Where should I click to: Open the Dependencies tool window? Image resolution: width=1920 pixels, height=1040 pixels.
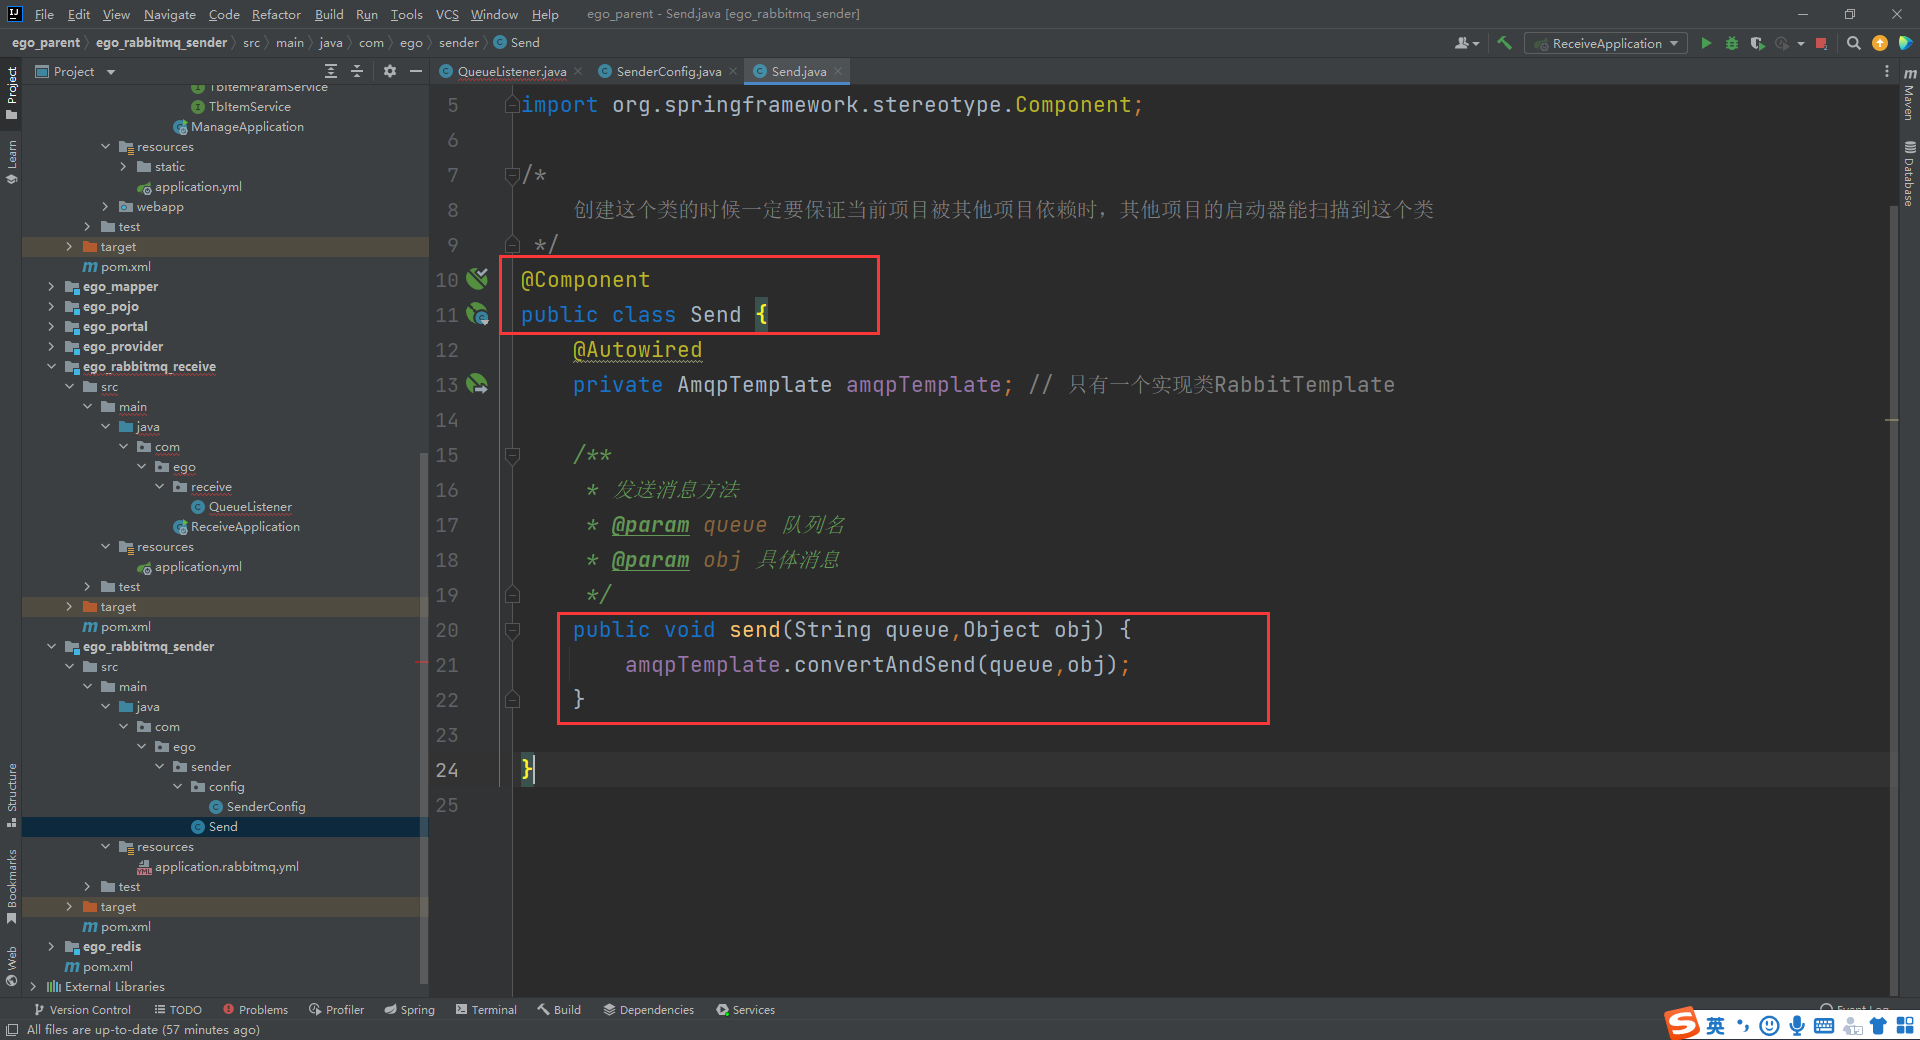[x=648, y=1010]
